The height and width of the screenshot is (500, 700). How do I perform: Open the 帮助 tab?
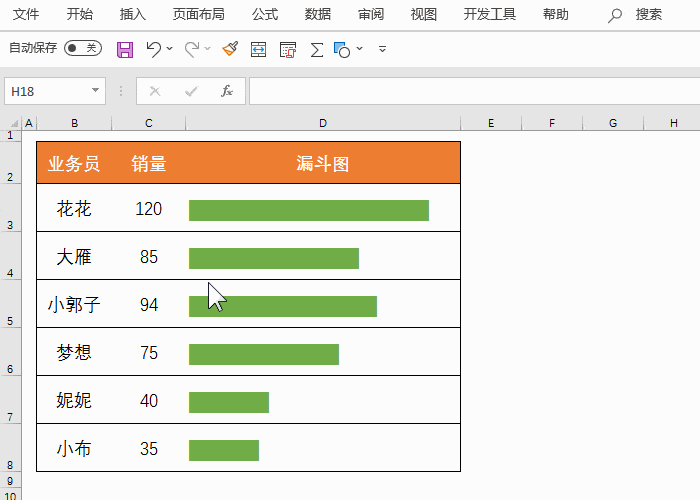[556, 14]
